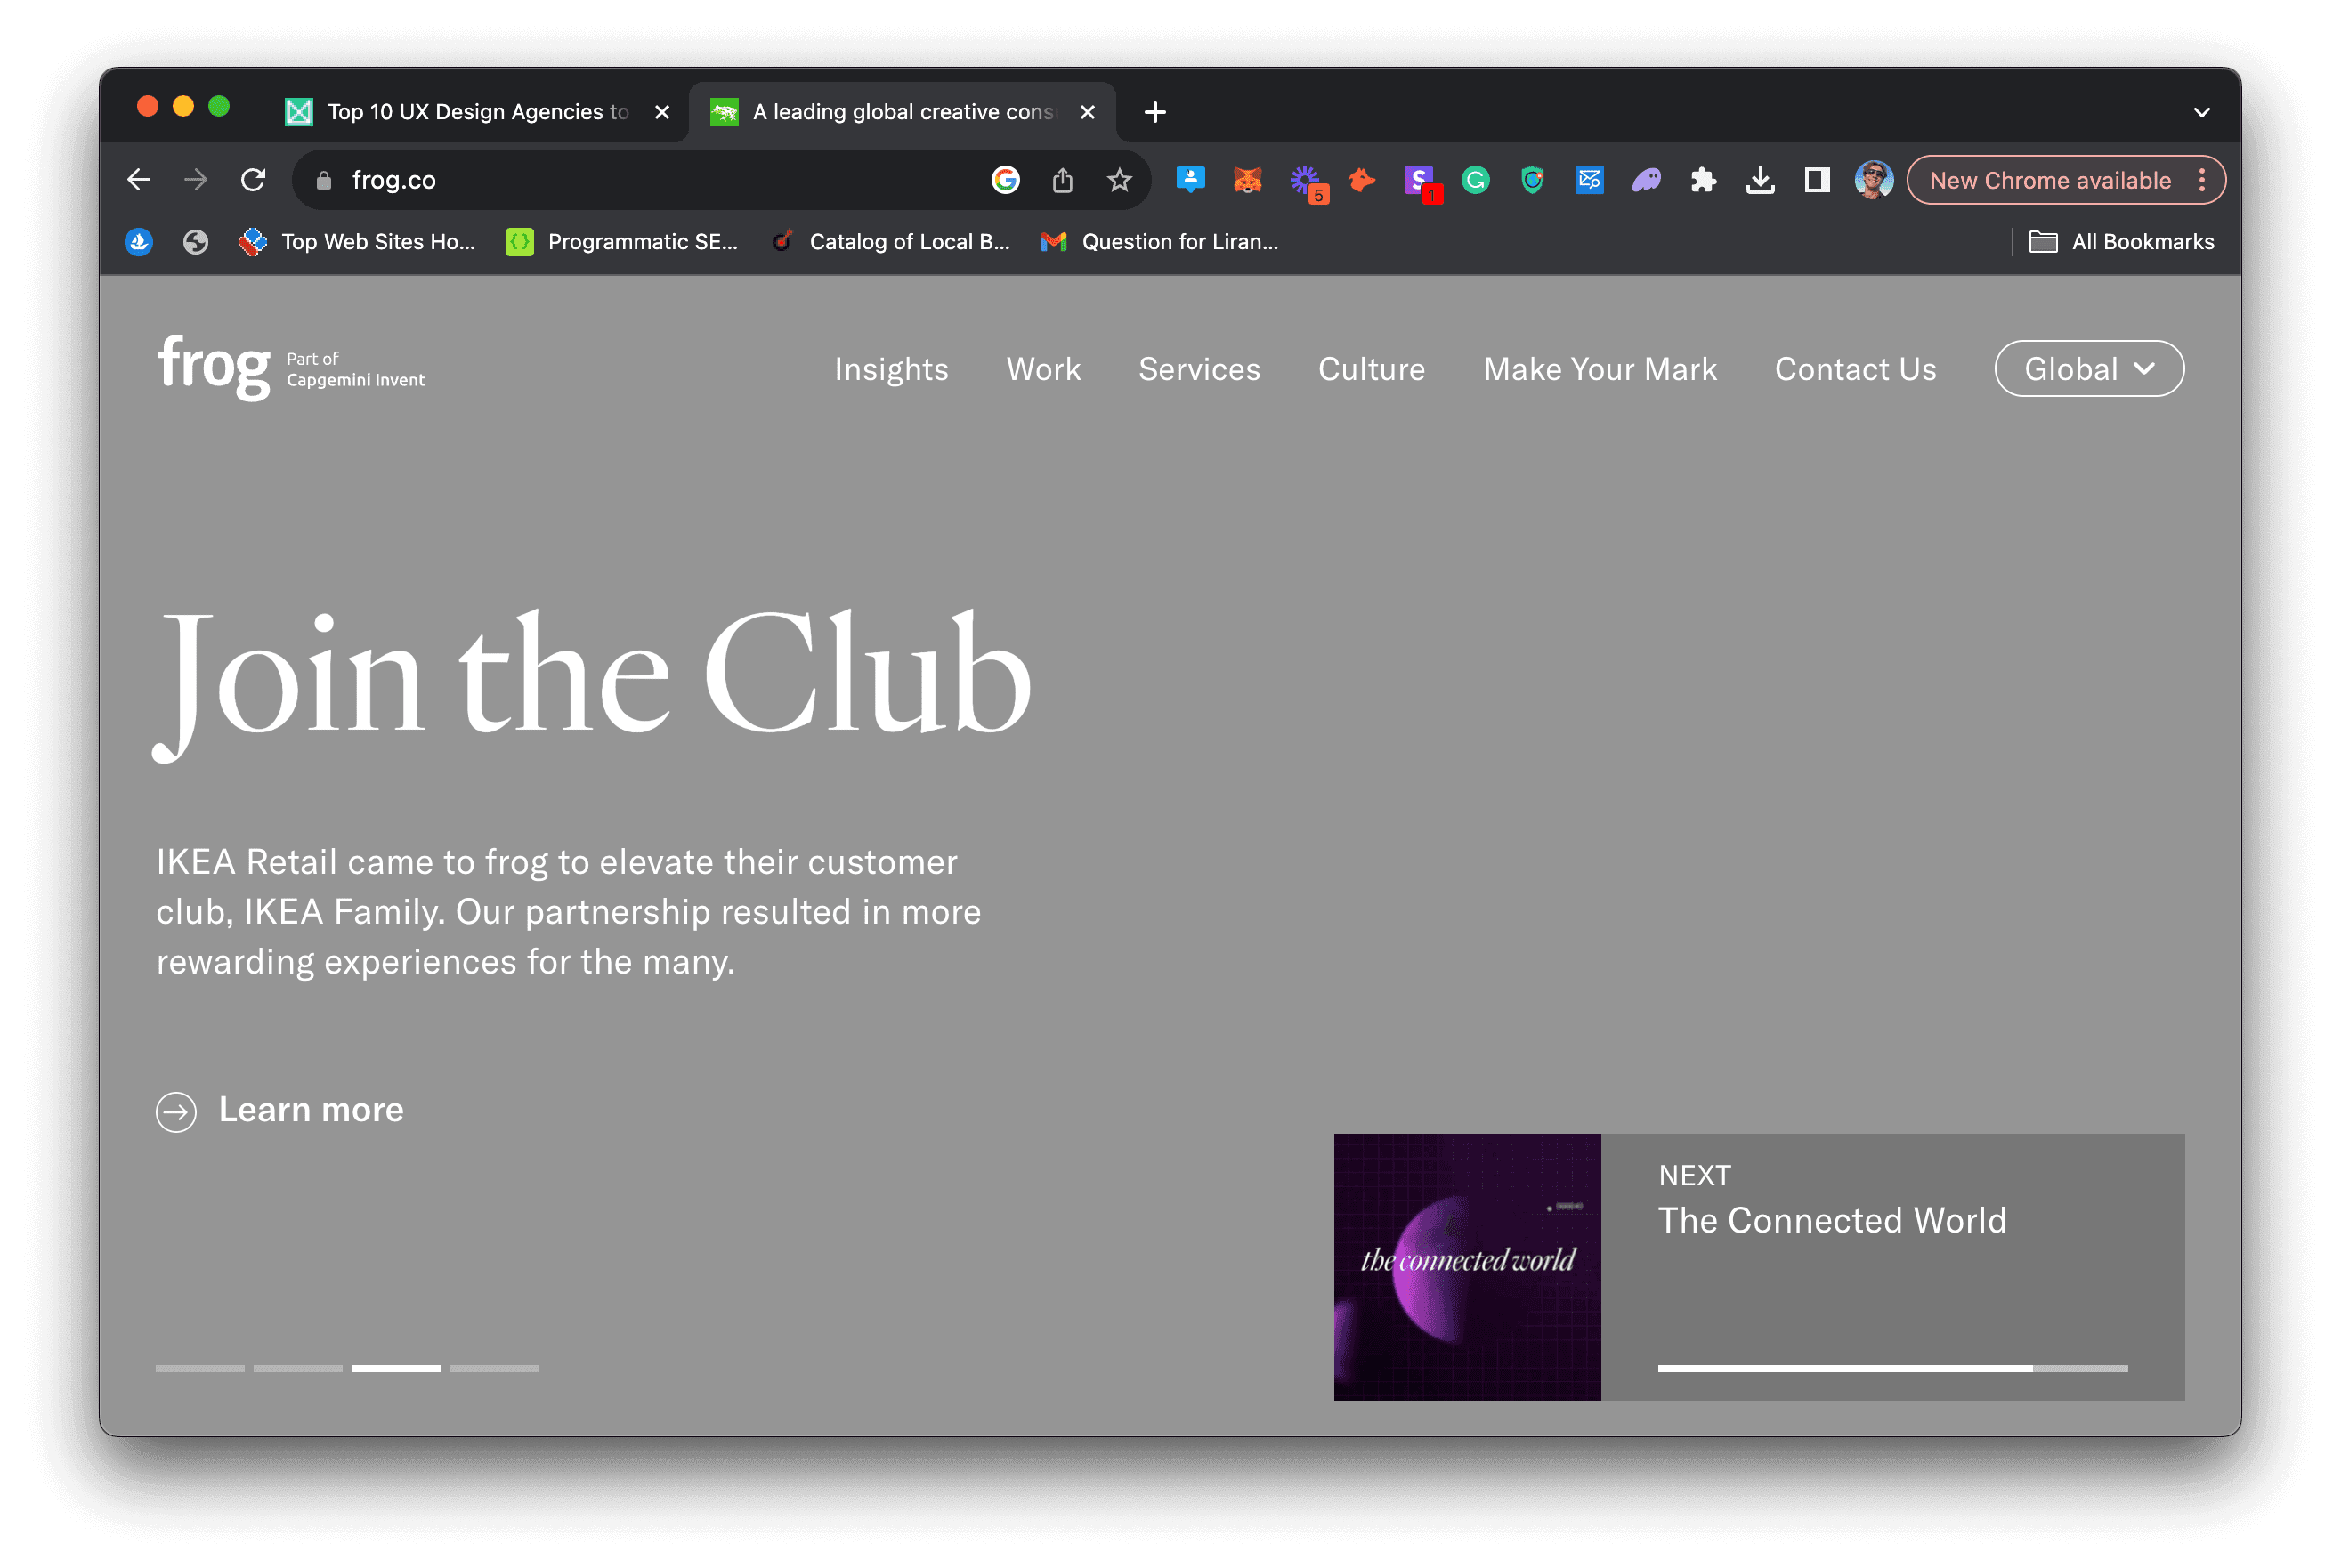This screenshot has width=2341, height=1568.
Task: Reload the frog.co page
Action: pos(253,180)
